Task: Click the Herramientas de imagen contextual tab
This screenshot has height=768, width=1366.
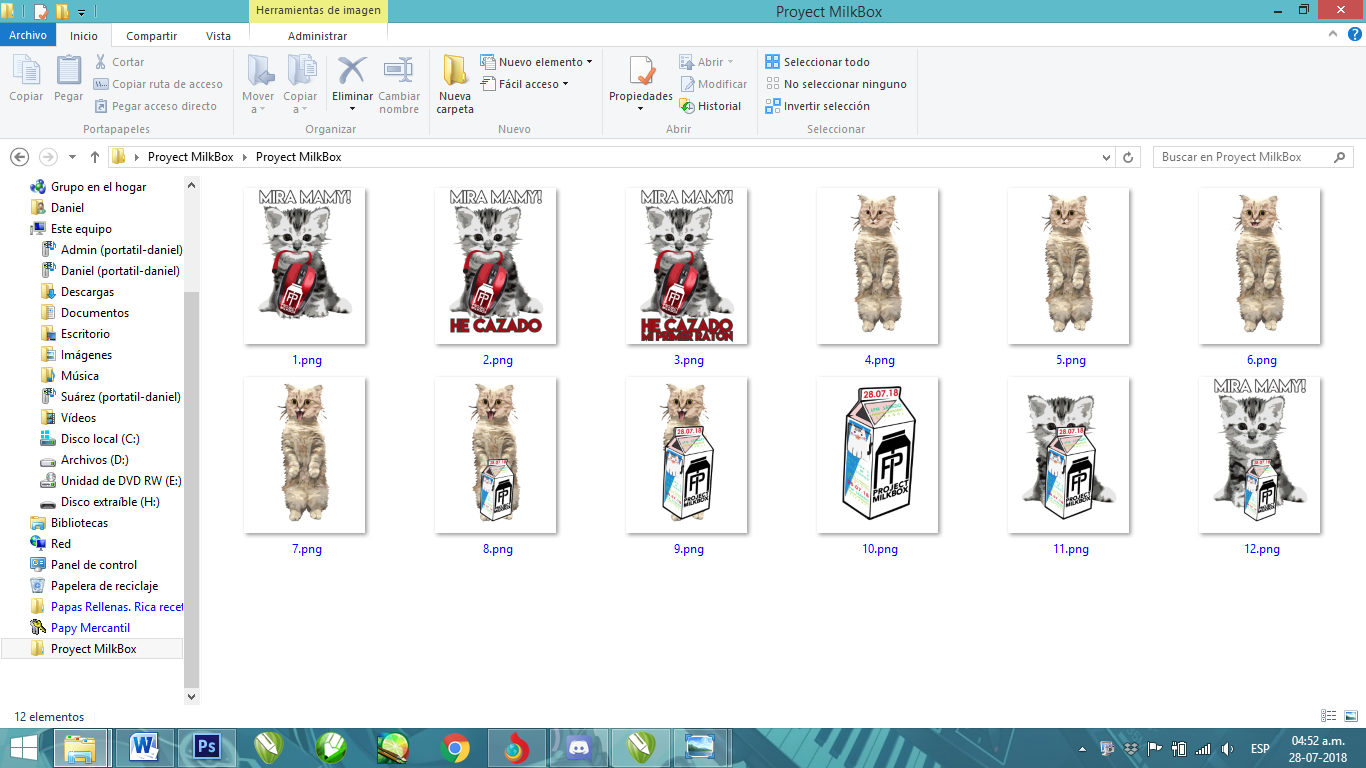Action: click(x=317, y=11)
